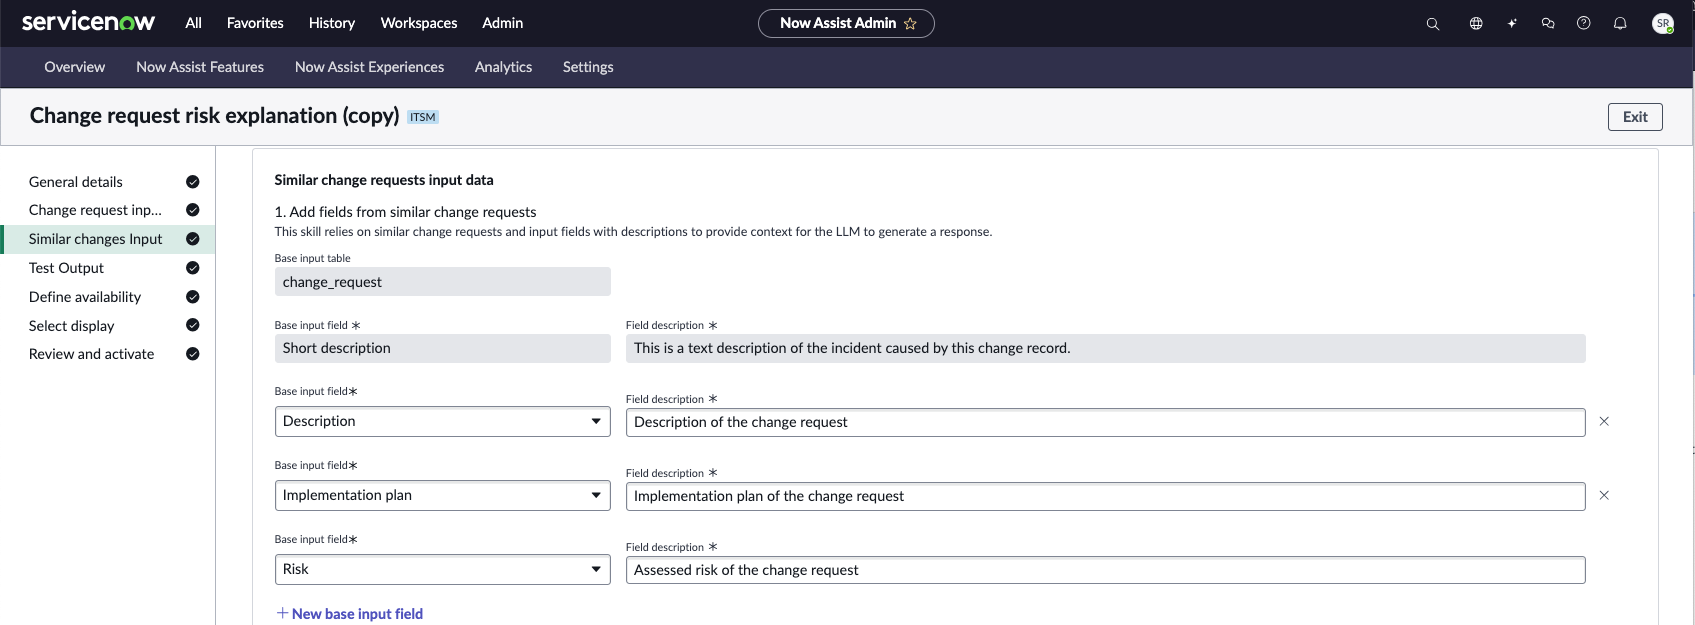Open the SR user profile avatar
1695x625 pixels.
point(1663,23)
